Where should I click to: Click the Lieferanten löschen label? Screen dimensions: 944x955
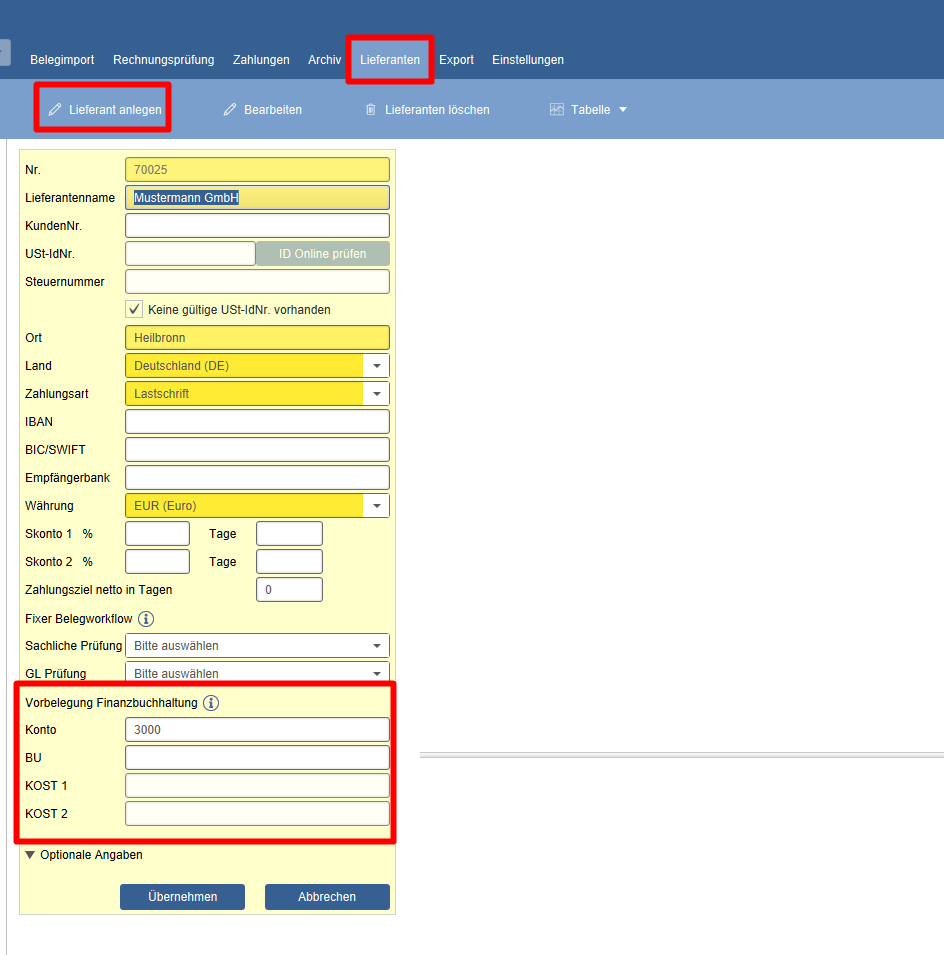[x=437, y=110]
